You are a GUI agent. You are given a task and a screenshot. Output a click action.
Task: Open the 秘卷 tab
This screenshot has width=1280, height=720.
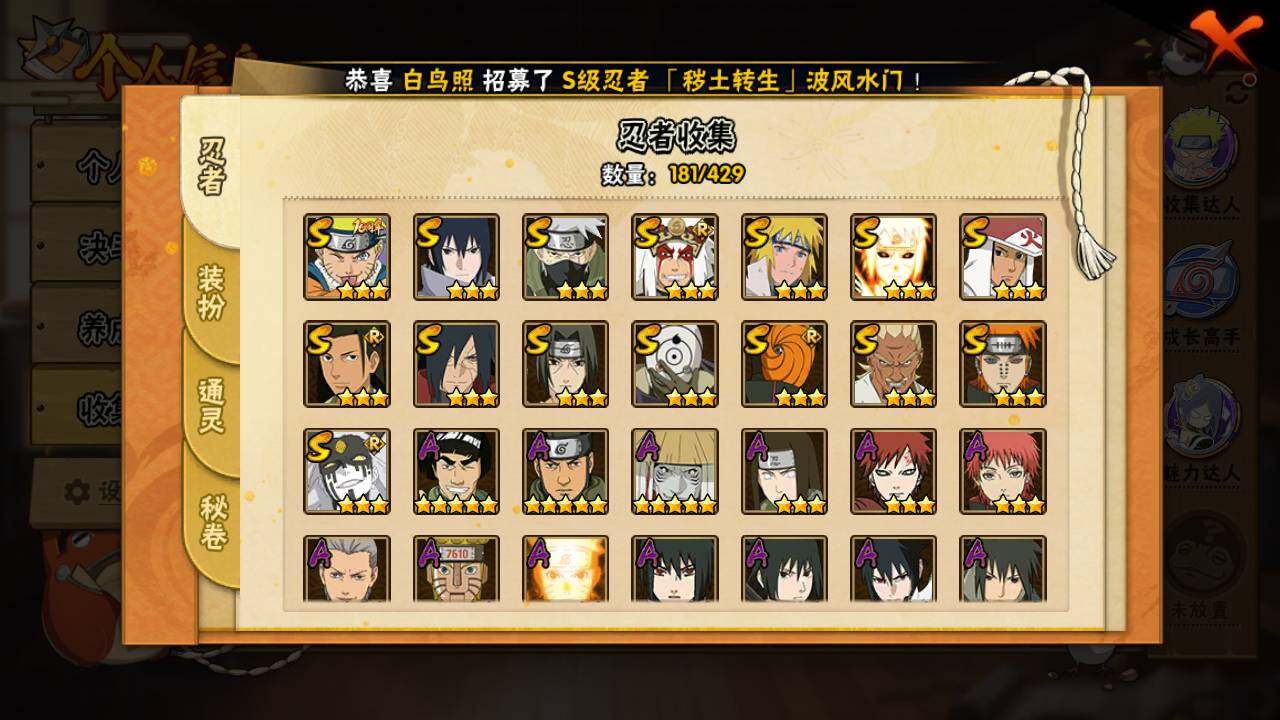tap(211, 520)
